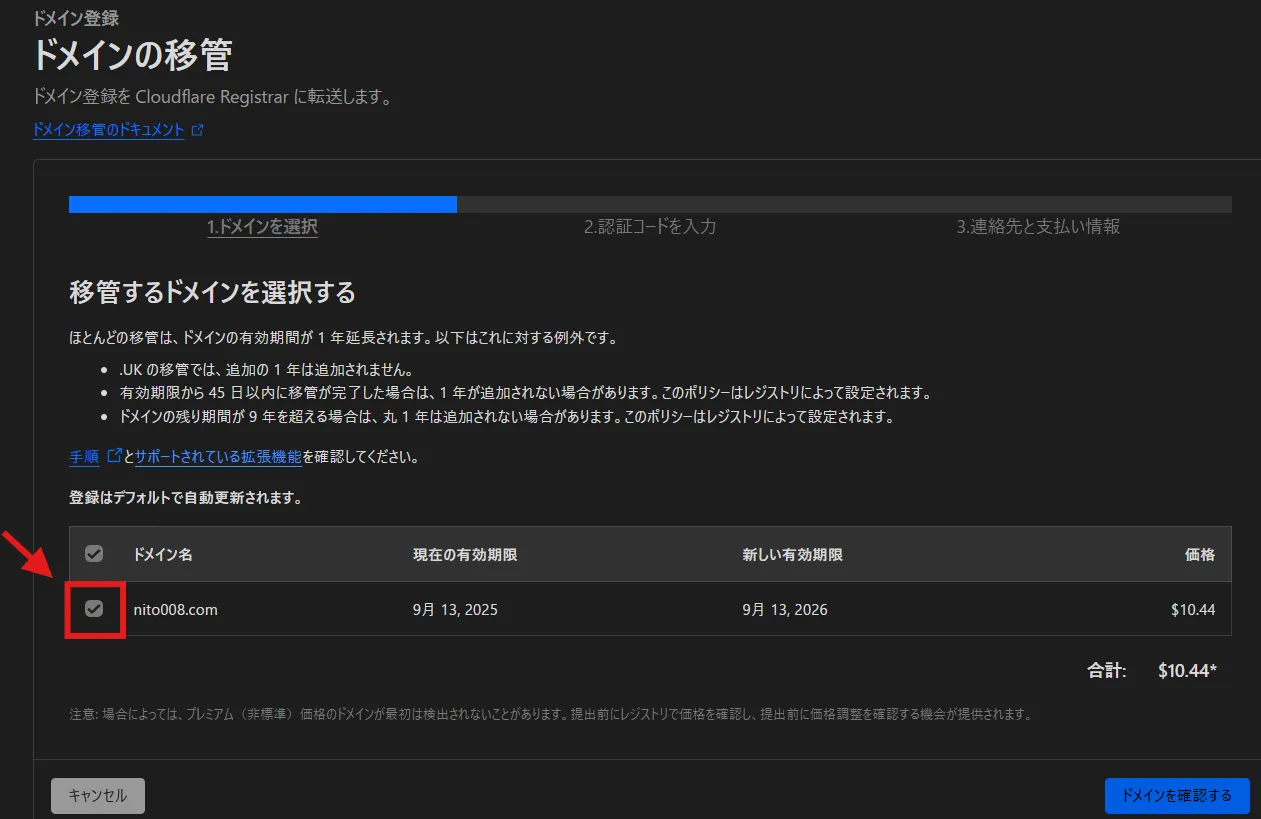
Task: Open the ドメイン移管のドキュメント link
Action: click(108, 130)
